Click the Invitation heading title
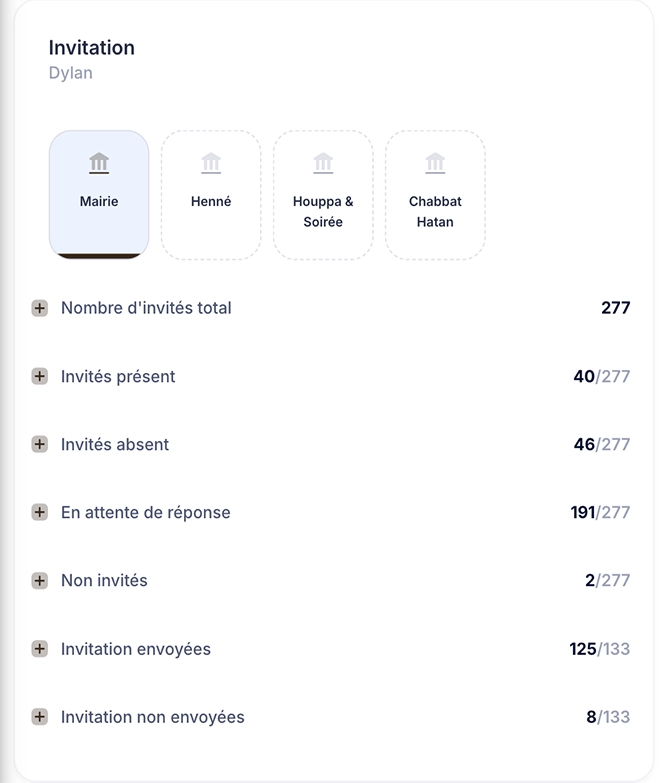Screen dimensions: 668x783 tap(91, 48)
